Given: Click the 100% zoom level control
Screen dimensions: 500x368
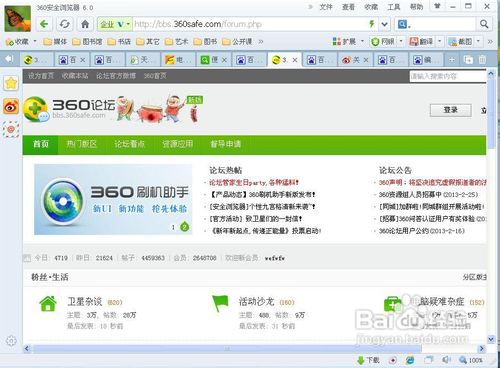Looking at the screenshot, I should tap(471, 360).
